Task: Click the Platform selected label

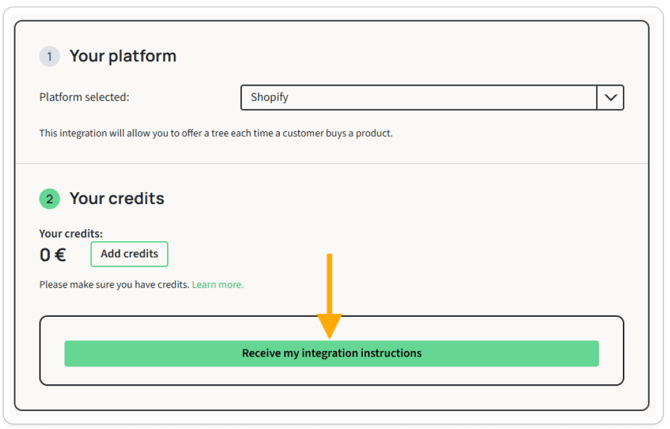Action: tap(84, 97)
